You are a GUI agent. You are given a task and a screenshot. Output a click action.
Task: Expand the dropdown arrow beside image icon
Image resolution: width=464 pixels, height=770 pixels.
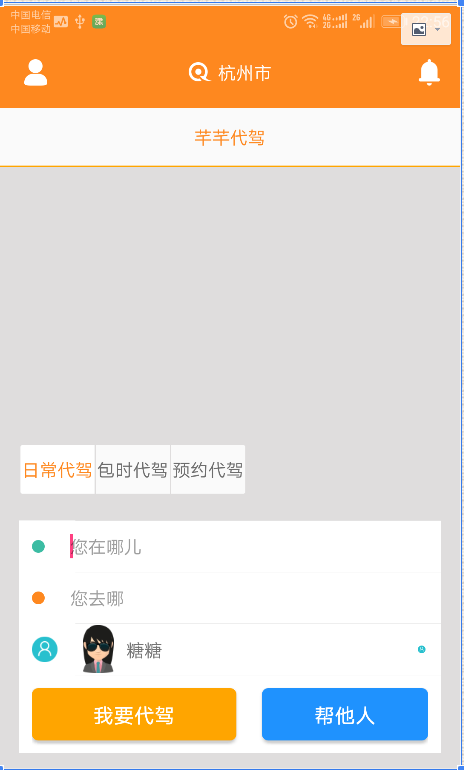[437, 30]
